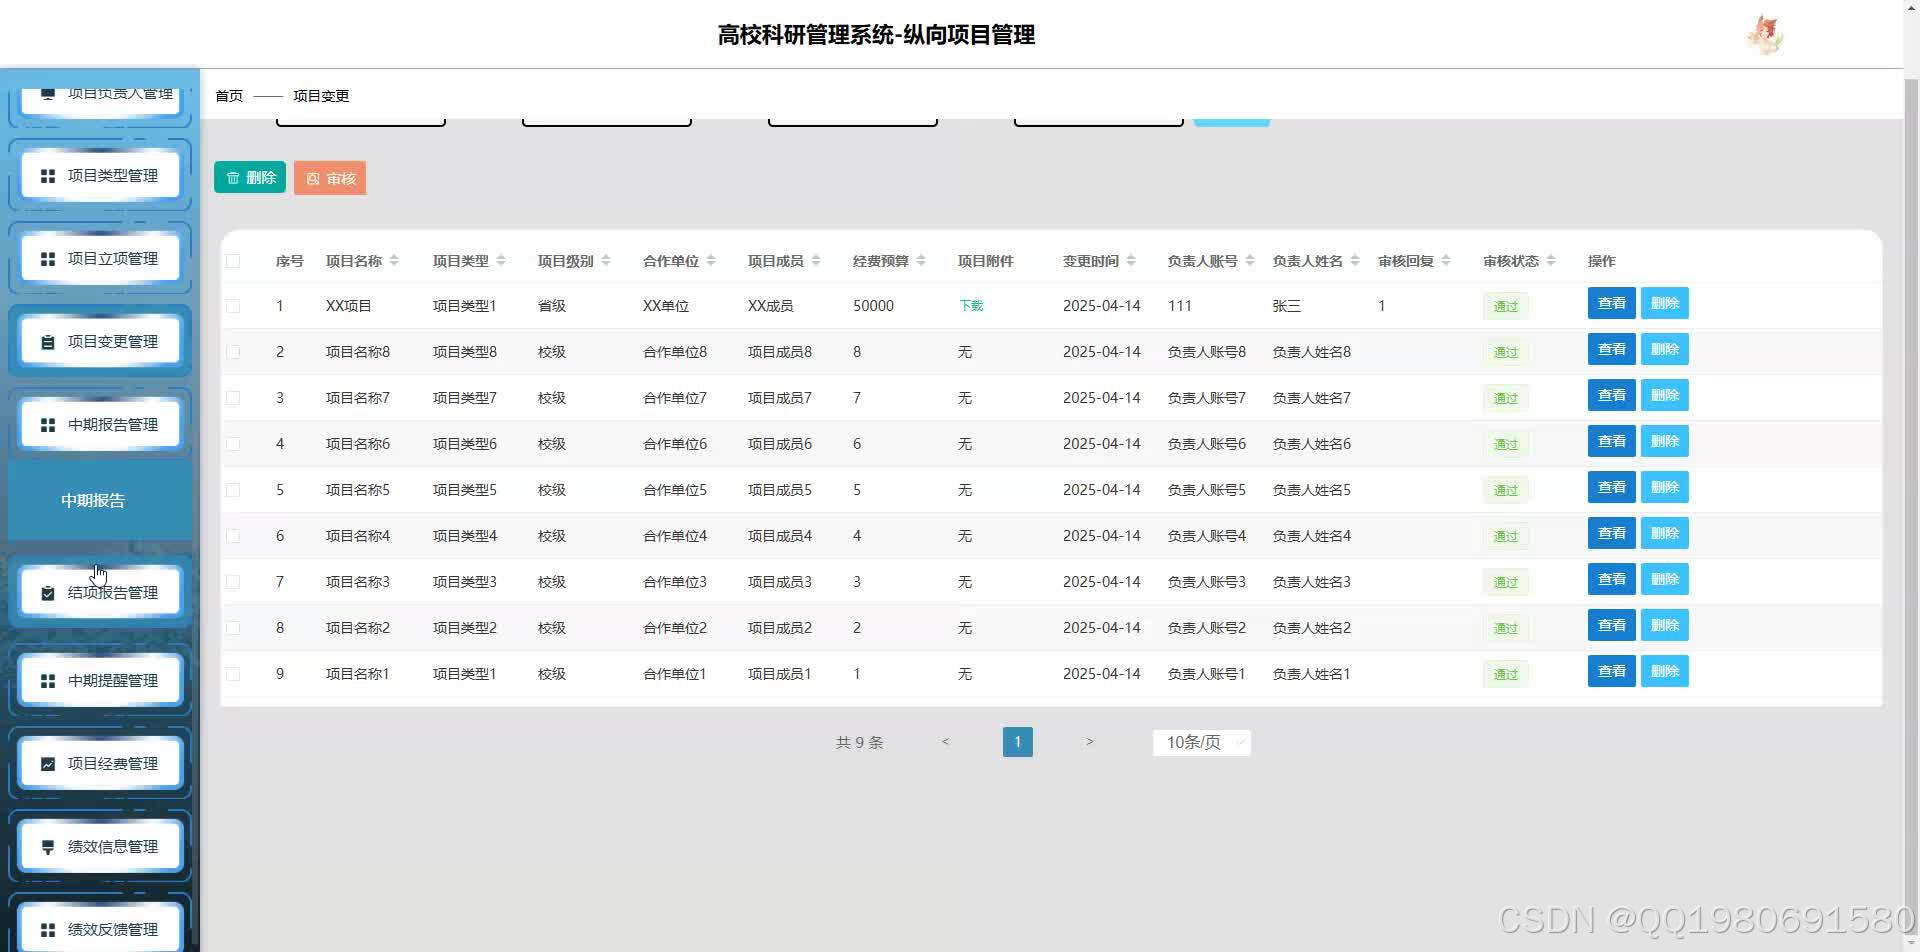Click 删除 in the 项目名称8 row
This screenshot has height=952, width=1920.
1664,349
